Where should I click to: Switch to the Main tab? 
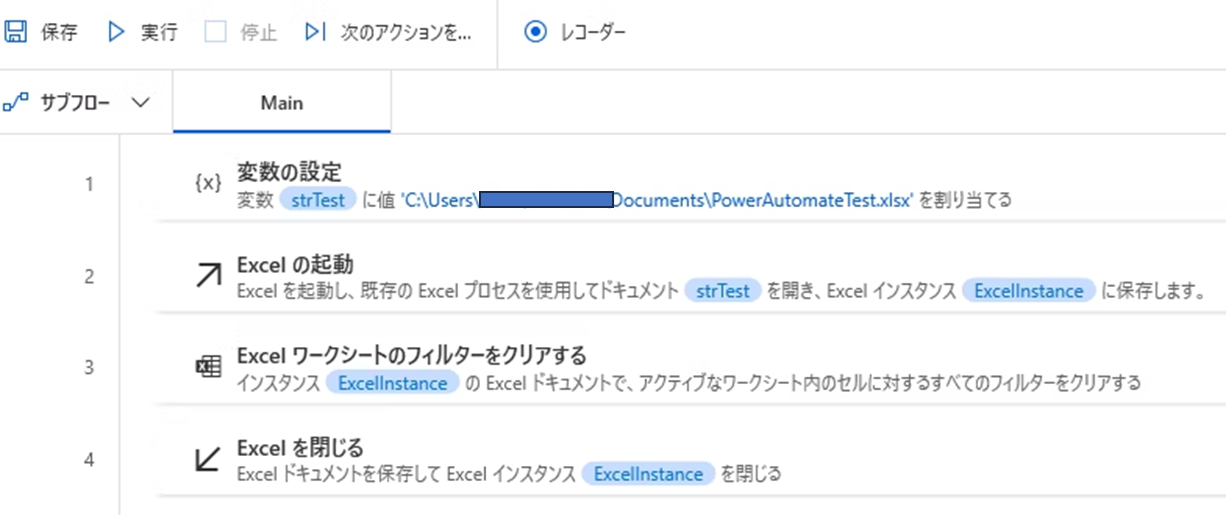click(282, 102)
